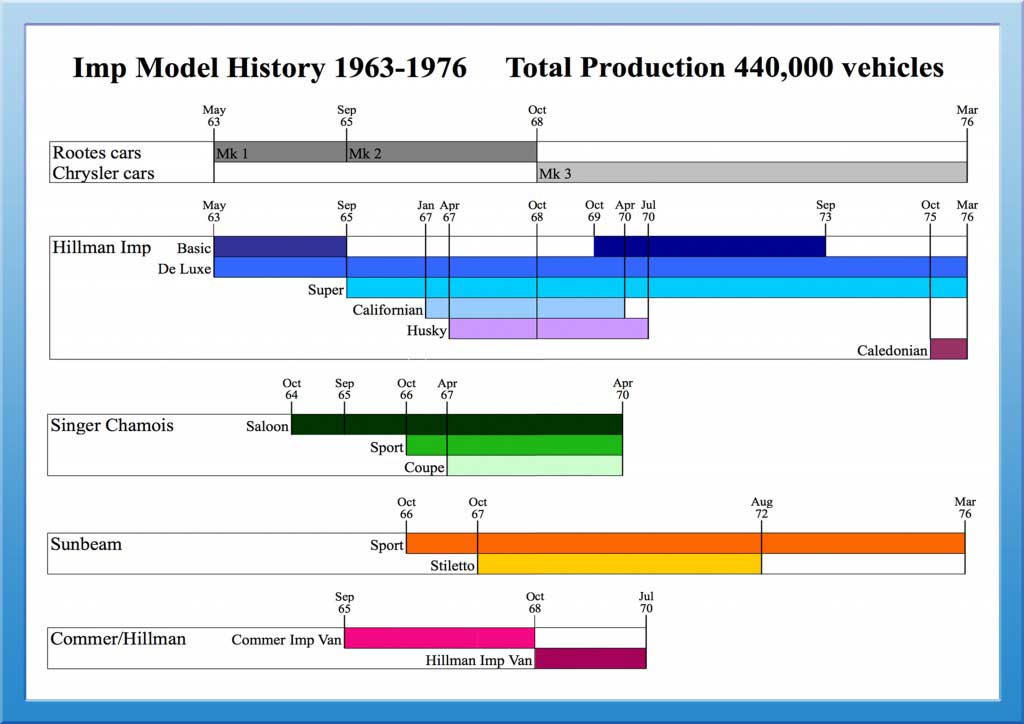The height and width of the screenshot is (724, 1024).
Task: Select the "Sunbeam" section label
Action: pos(86,544)
